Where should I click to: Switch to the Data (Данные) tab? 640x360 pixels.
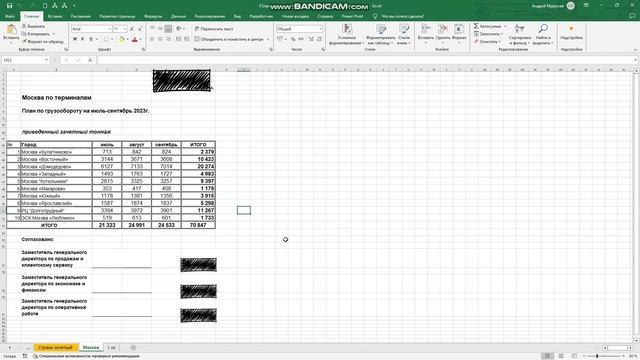178,16
